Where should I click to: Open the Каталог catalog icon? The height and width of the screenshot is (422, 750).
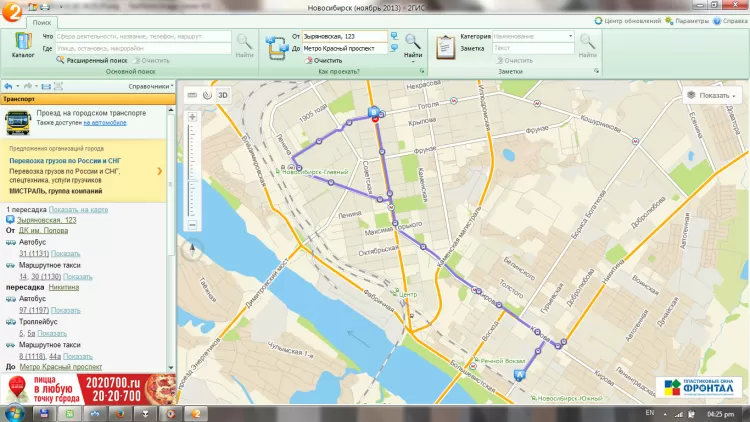(22, 45)
